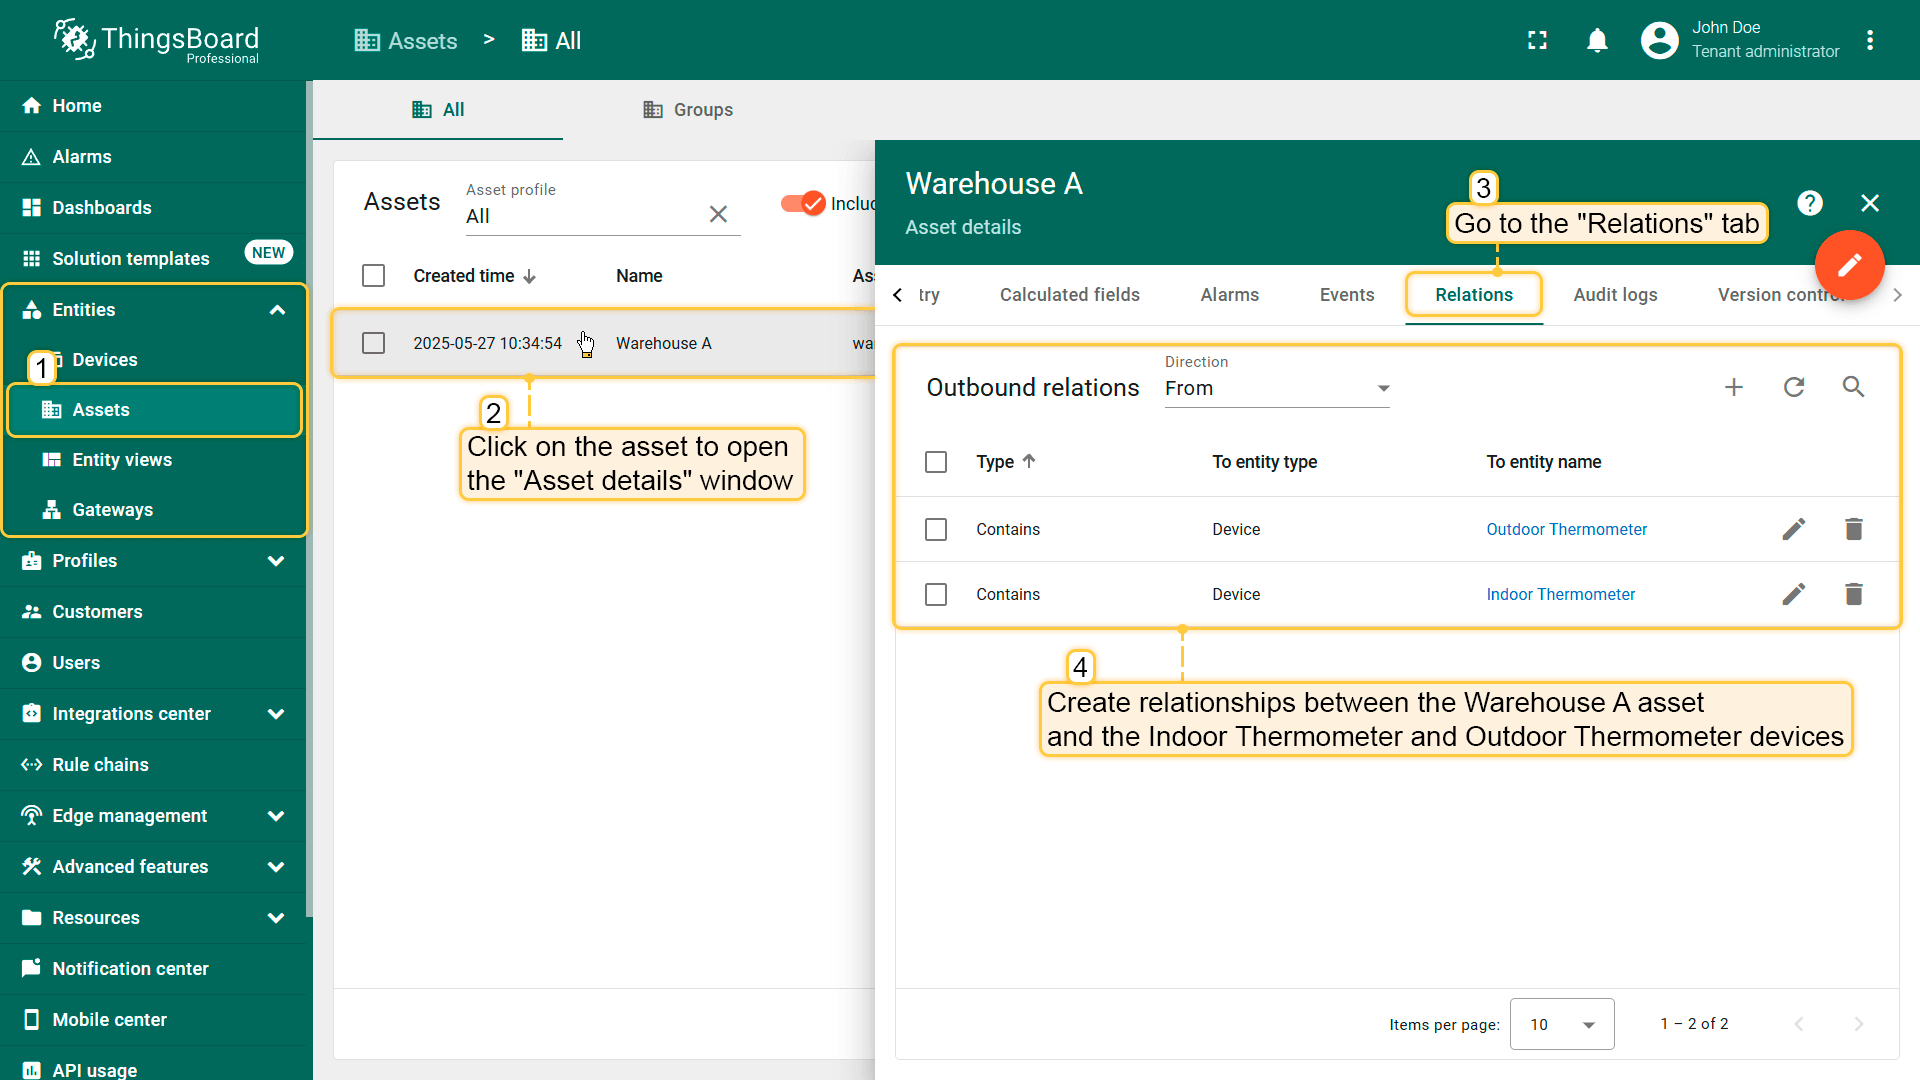Delete the Indoor Thermometer relation

tap(1853, 594)
